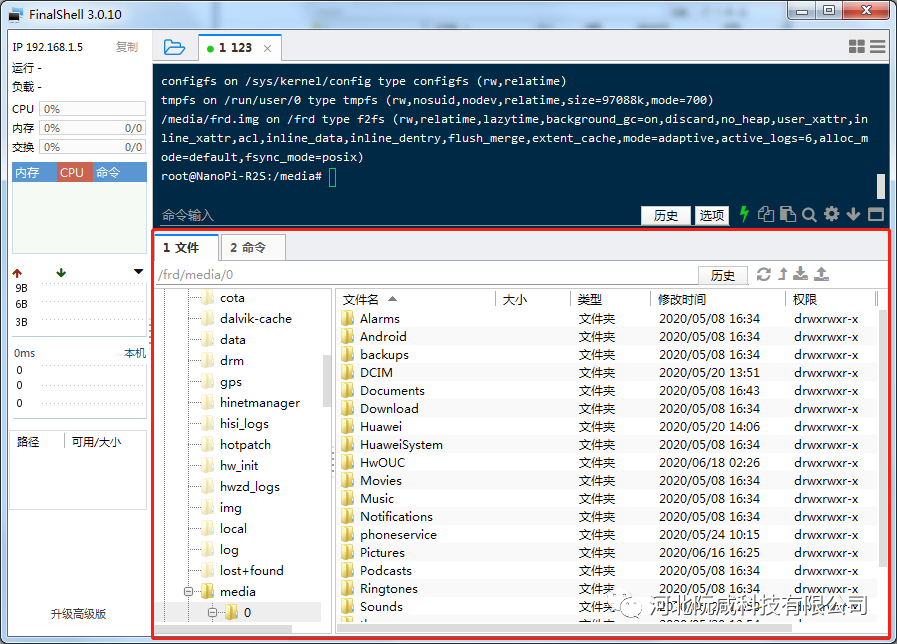Viewport: 897px width, 644px height.
Task: Select the Android folder row
Action: point(606,336)
